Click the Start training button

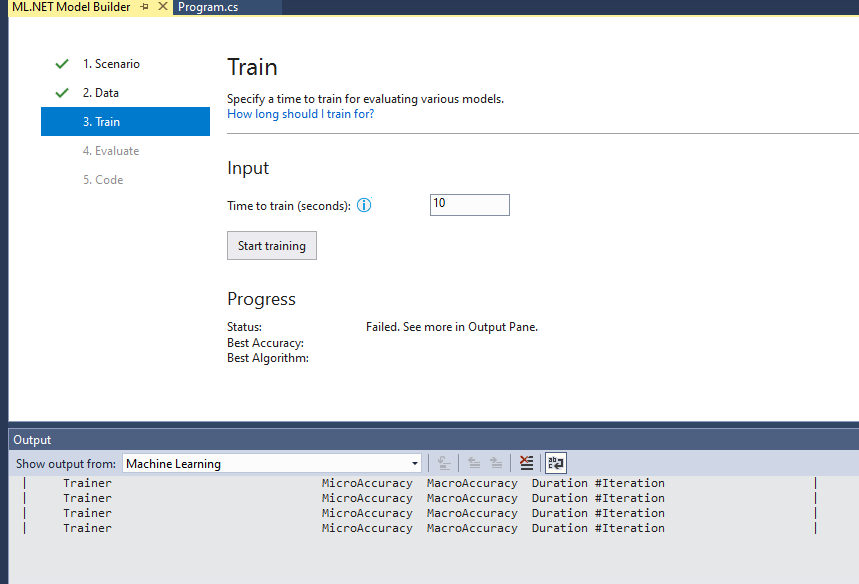point(272,245)
